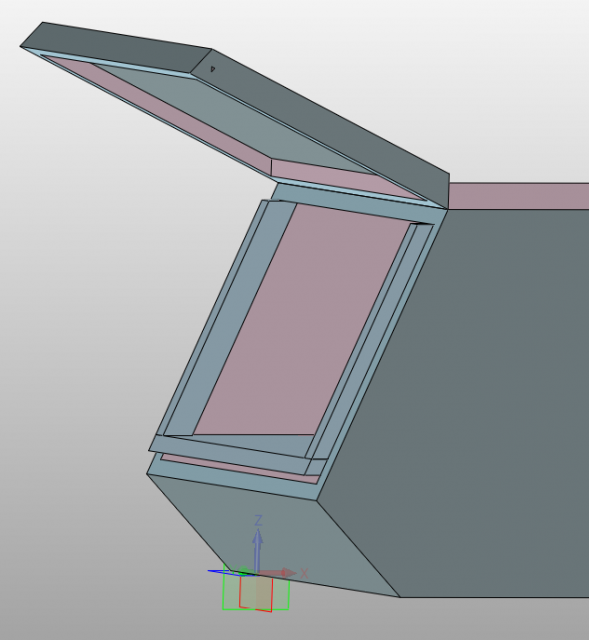Select the thin pink strip below frame
Screen dimensions: 589x640
coord(241,468)
